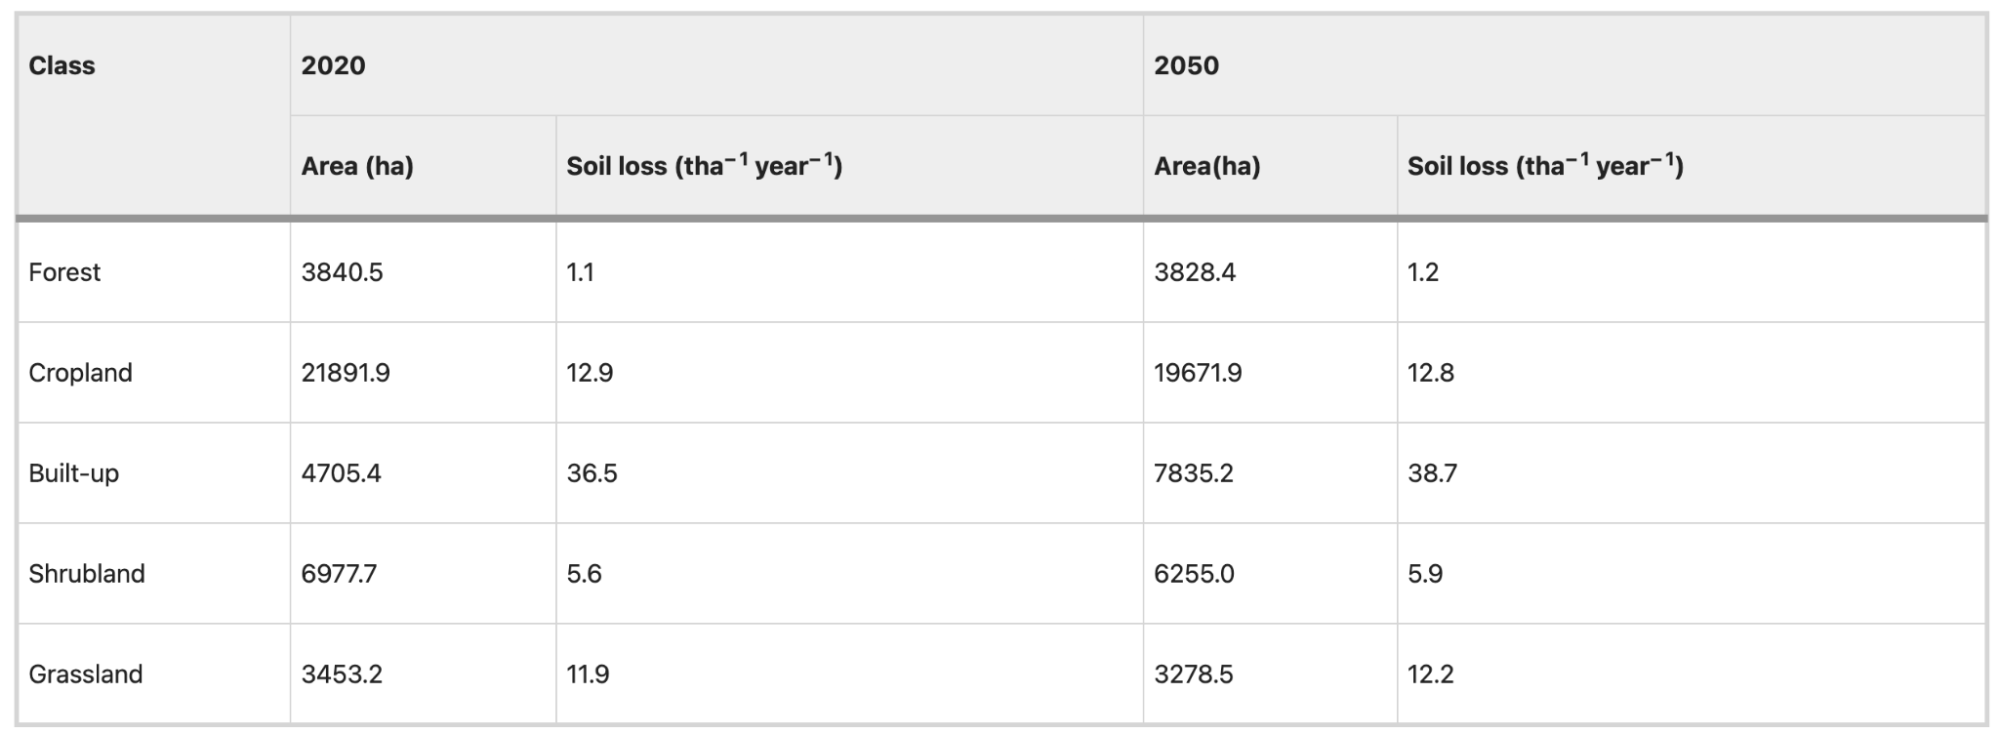Select the Shrubland row label

(x=86, y=573)
